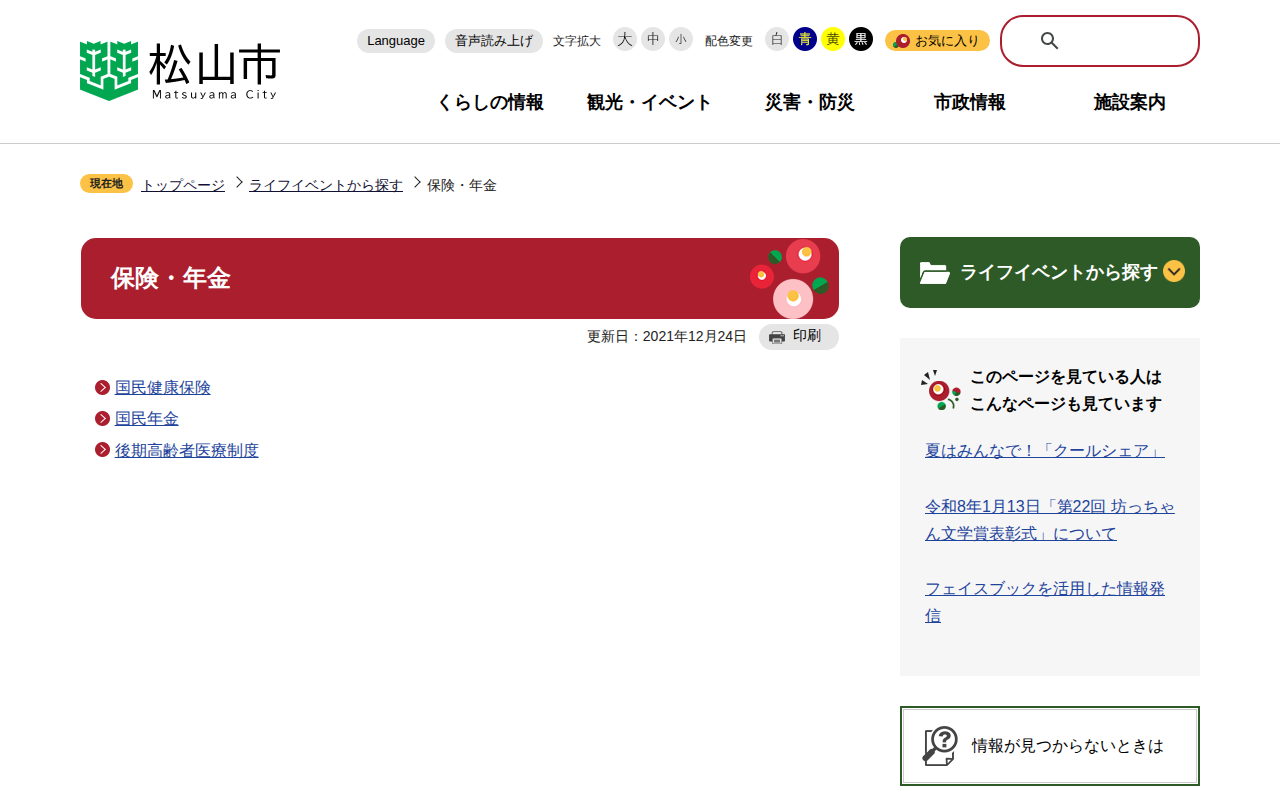
Task: Set text size to 中 (medium)
Action: pyautogui.click(x=653, y=39)
